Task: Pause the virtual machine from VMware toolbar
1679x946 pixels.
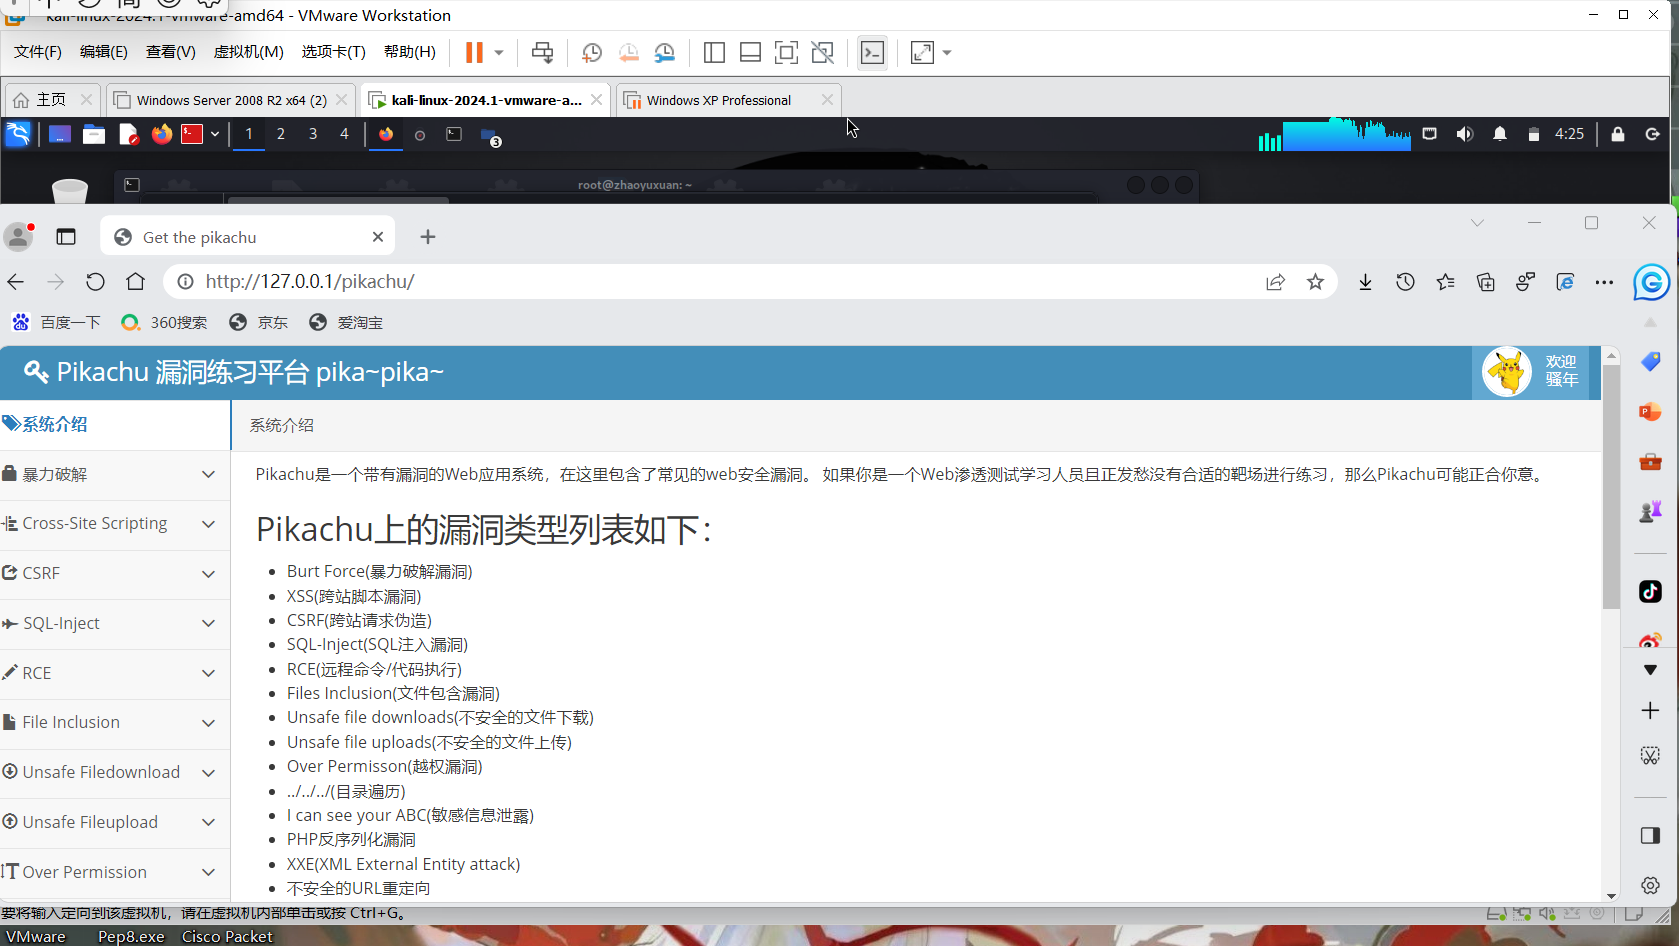Action: 474,52
